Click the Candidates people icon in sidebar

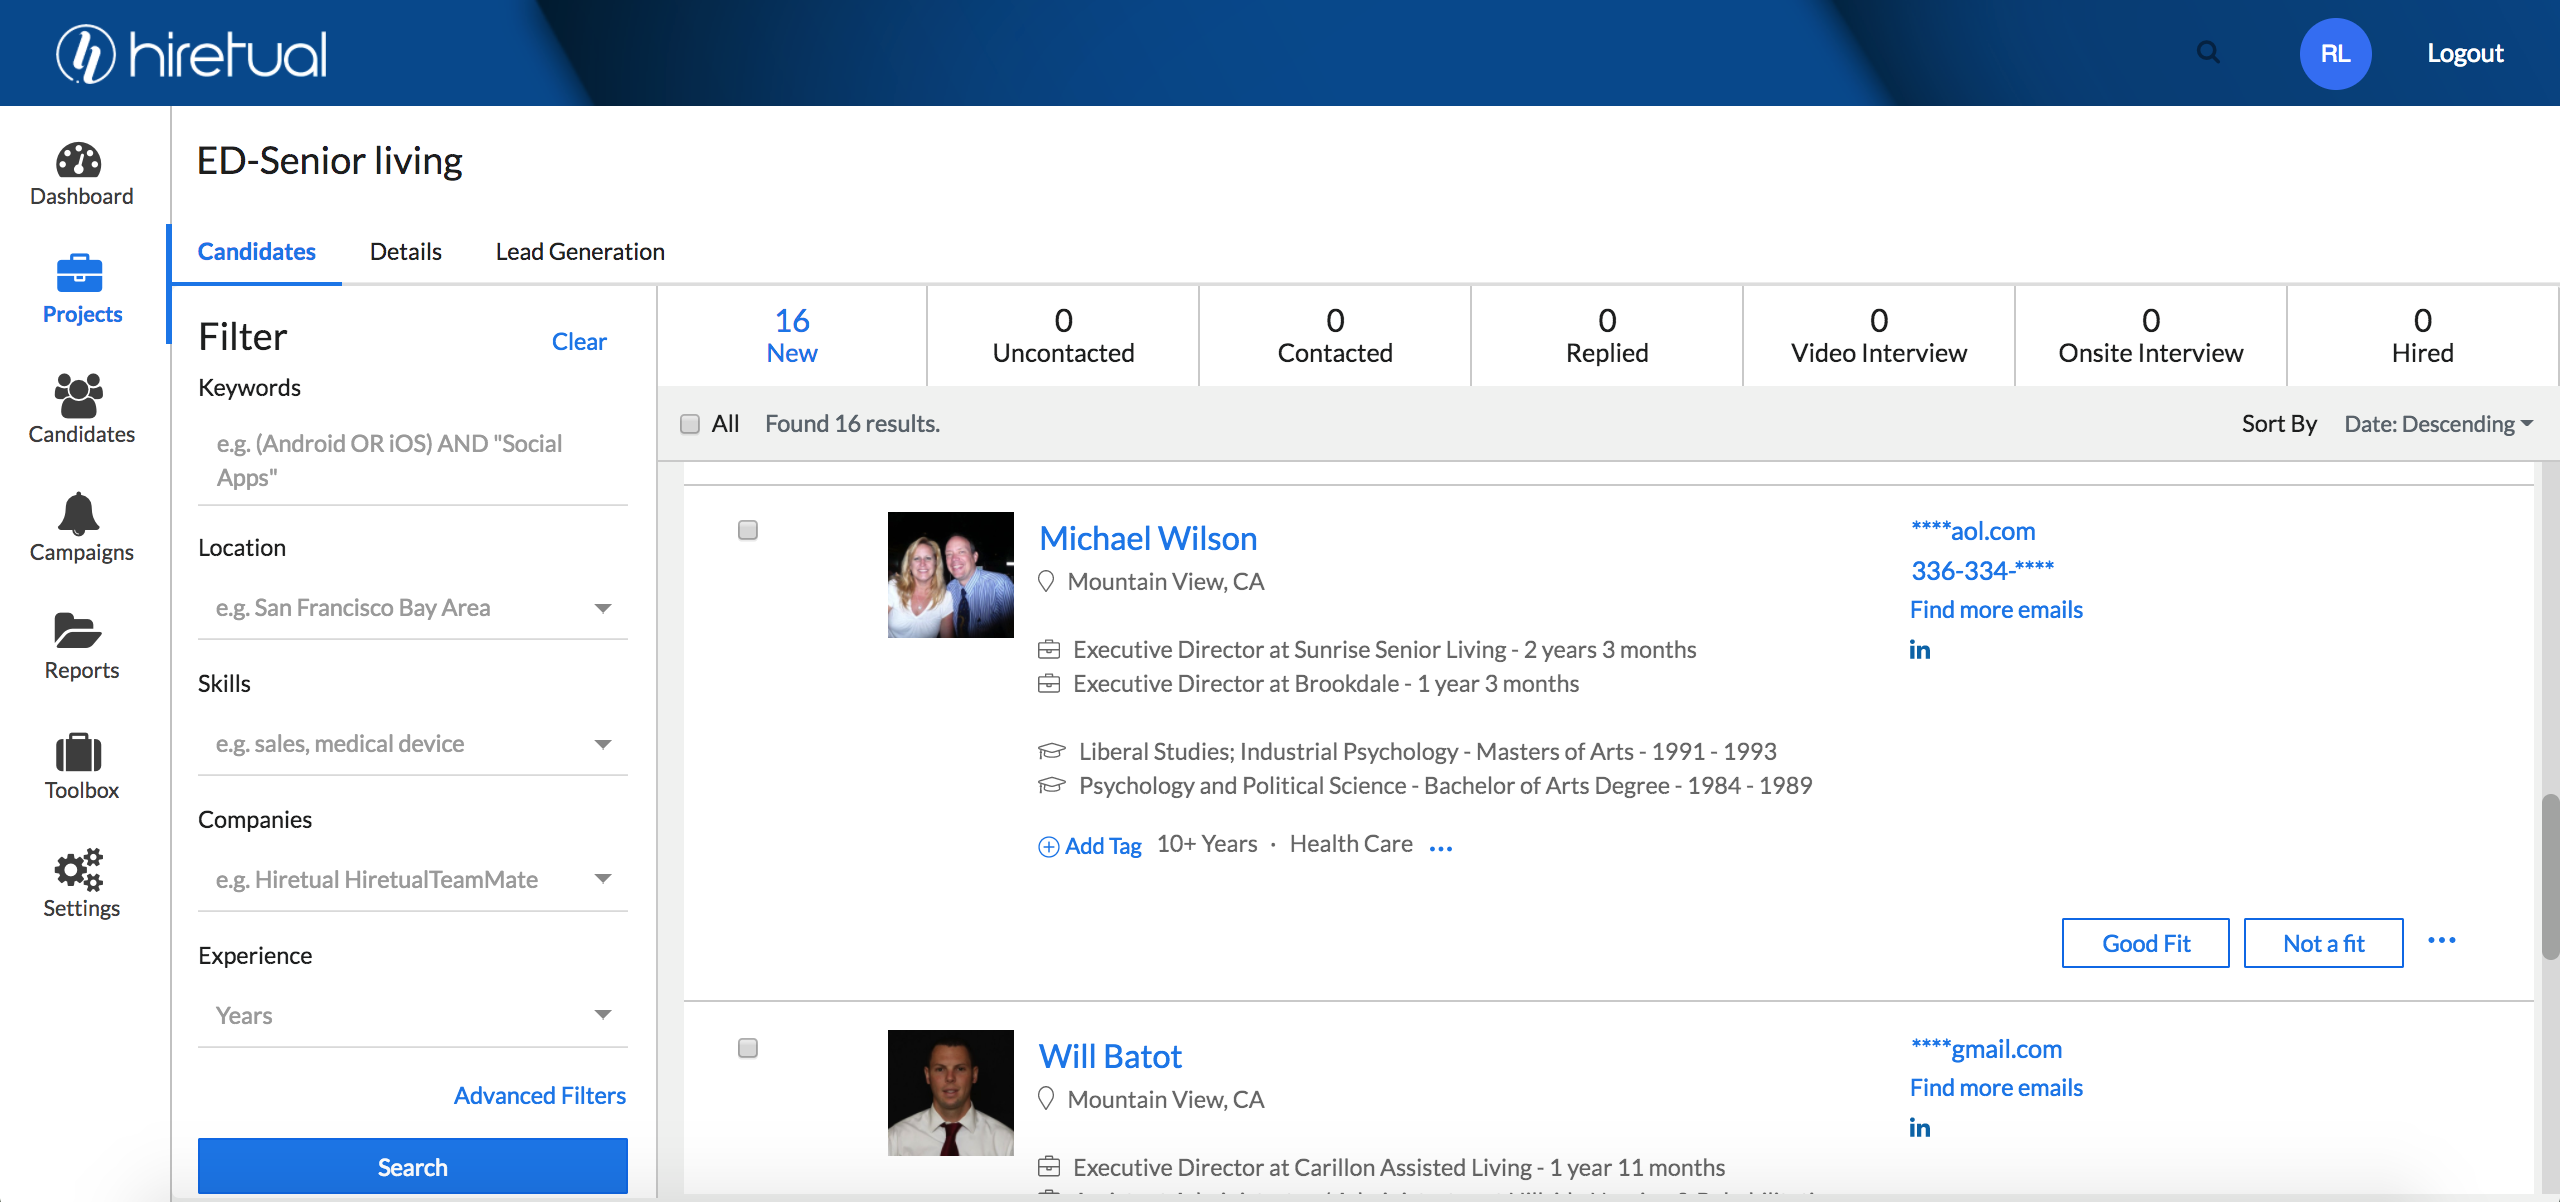tap(79, 396)
